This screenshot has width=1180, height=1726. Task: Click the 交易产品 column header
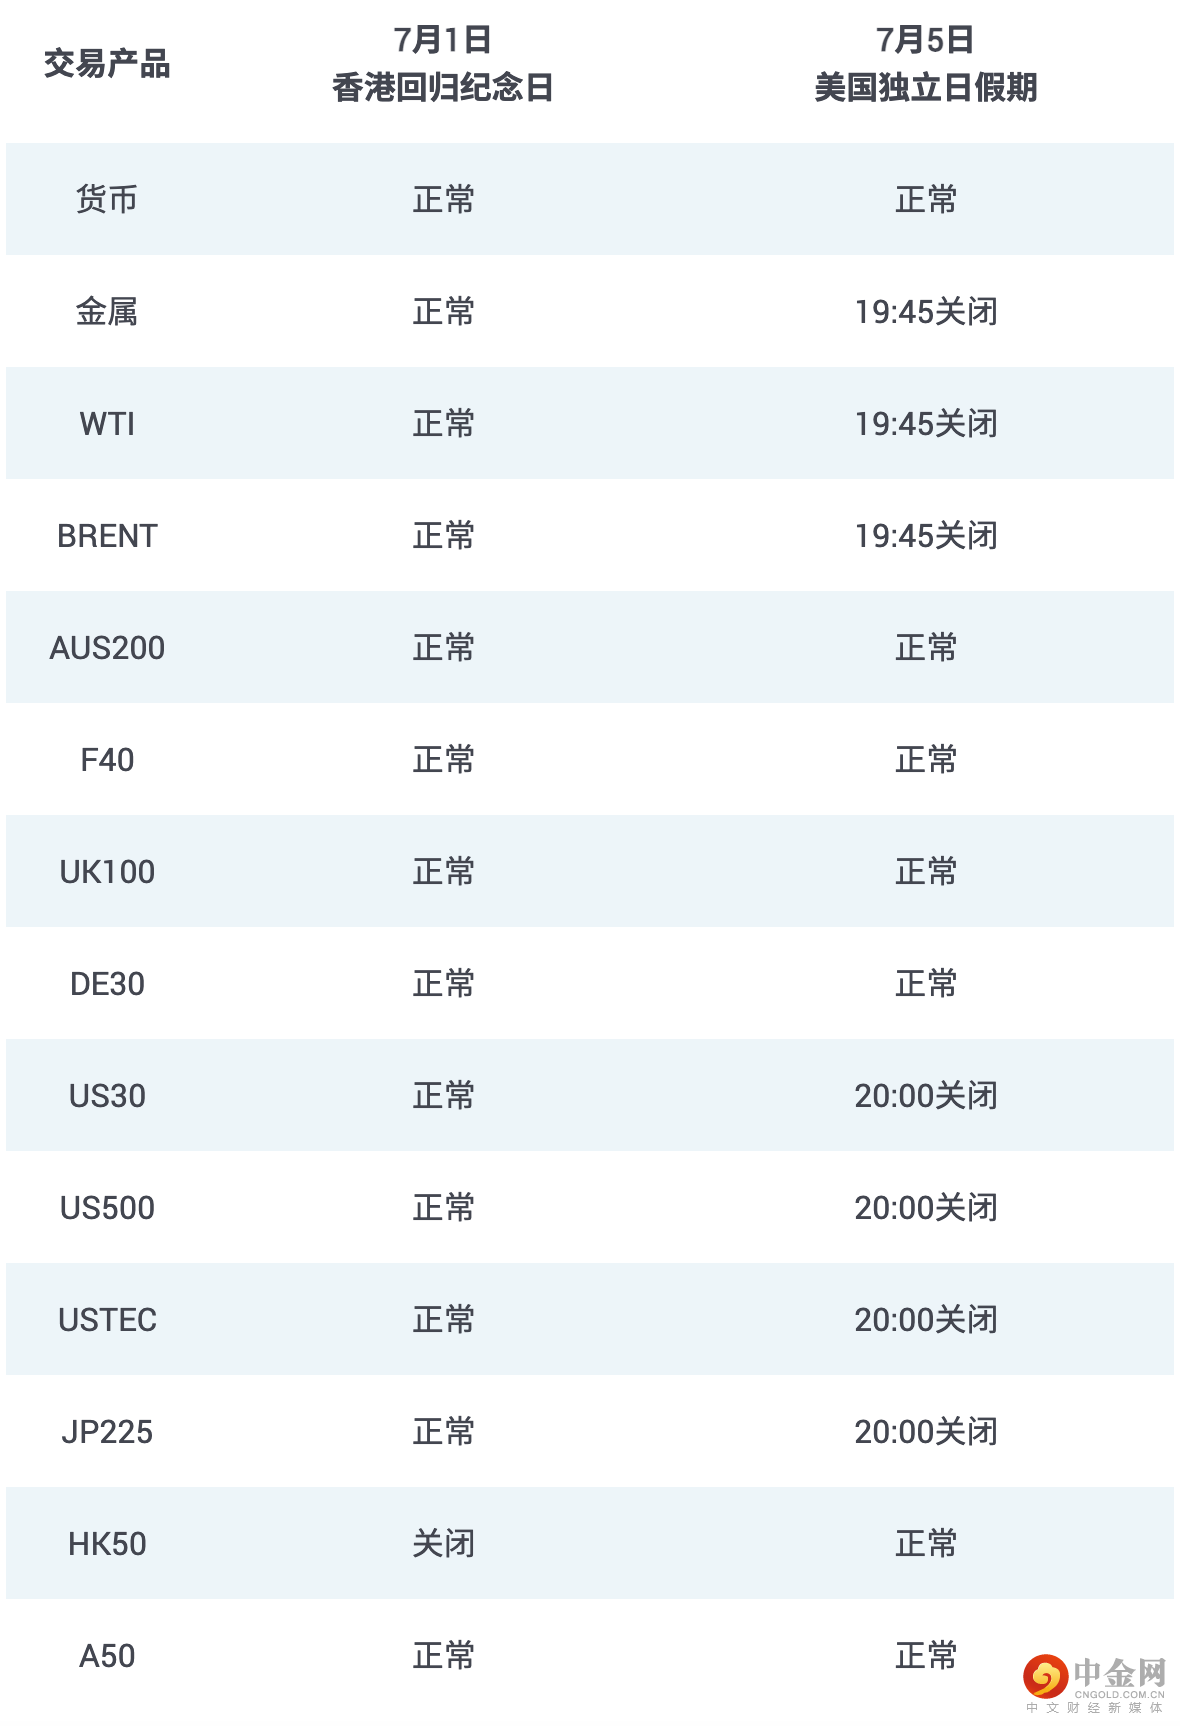(x=107, y=64)
